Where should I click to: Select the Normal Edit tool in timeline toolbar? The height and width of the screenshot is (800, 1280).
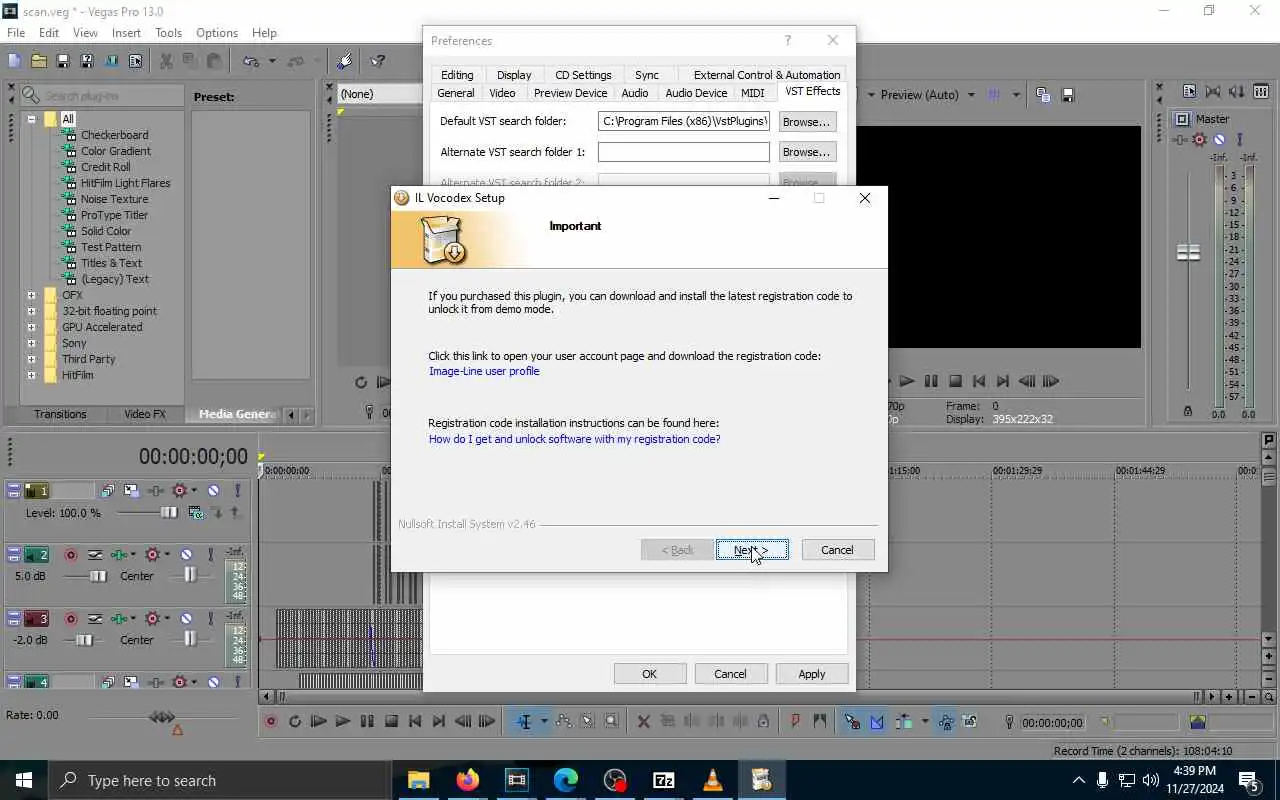pyautogui.click(x=524, y=721)
